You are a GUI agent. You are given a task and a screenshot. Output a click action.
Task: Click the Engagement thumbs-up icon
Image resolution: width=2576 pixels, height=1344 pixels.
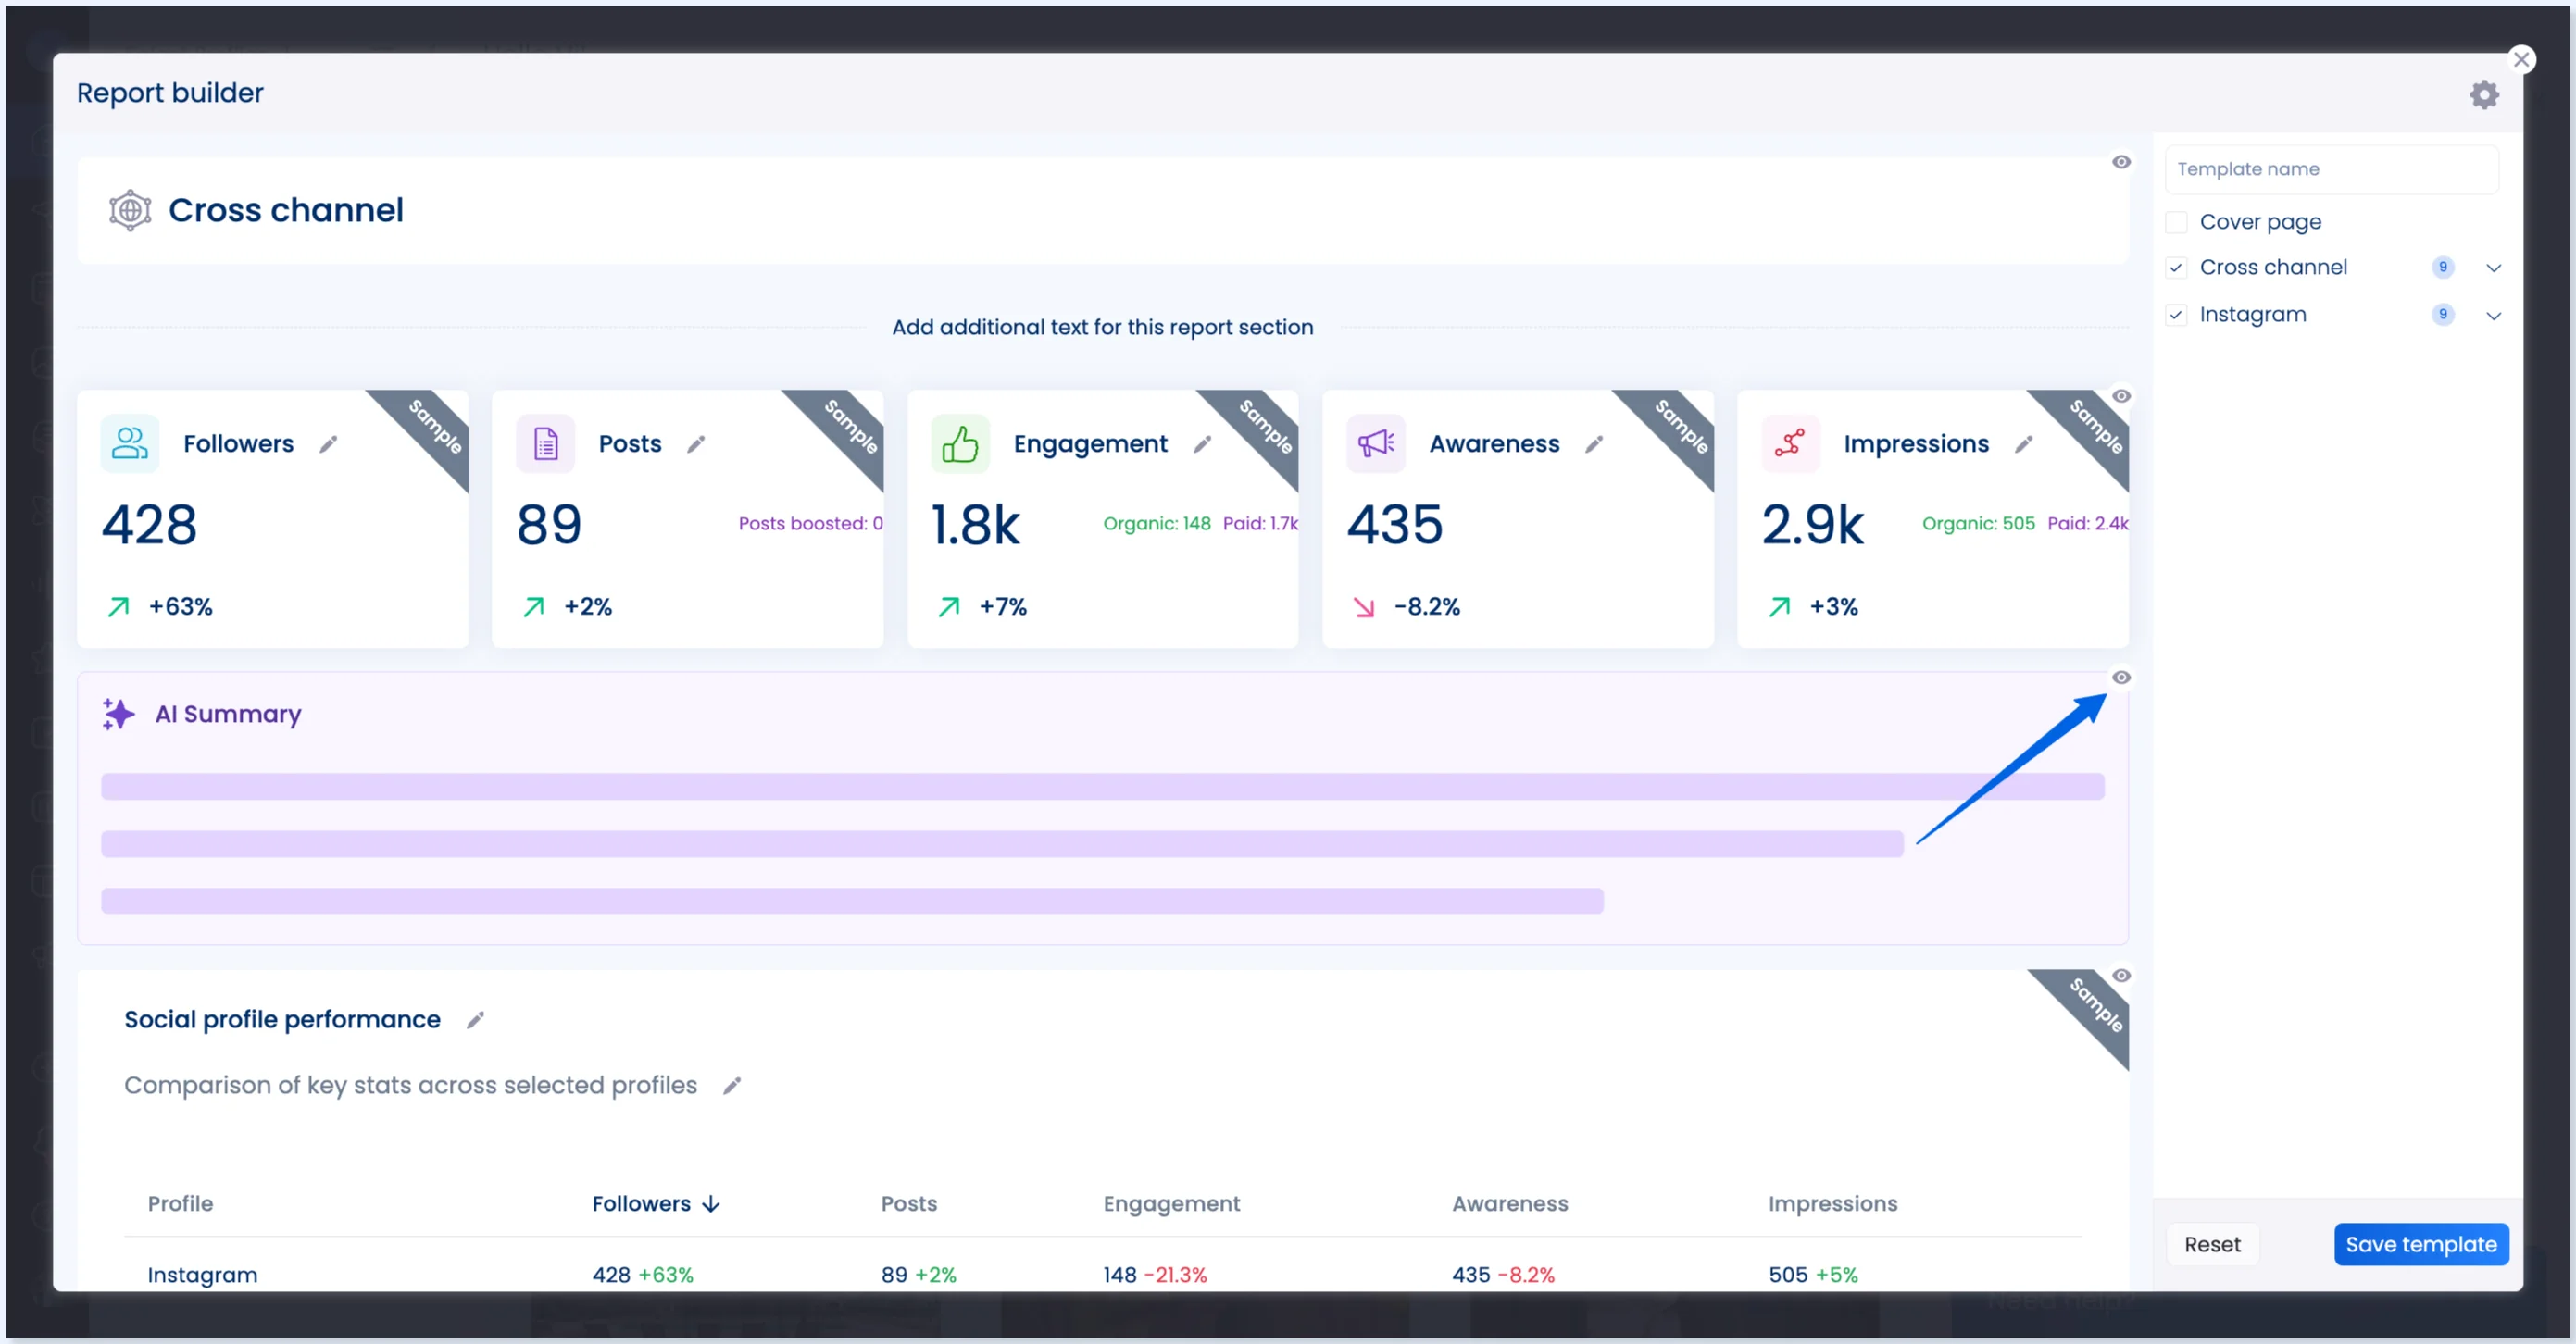(960, 443)
